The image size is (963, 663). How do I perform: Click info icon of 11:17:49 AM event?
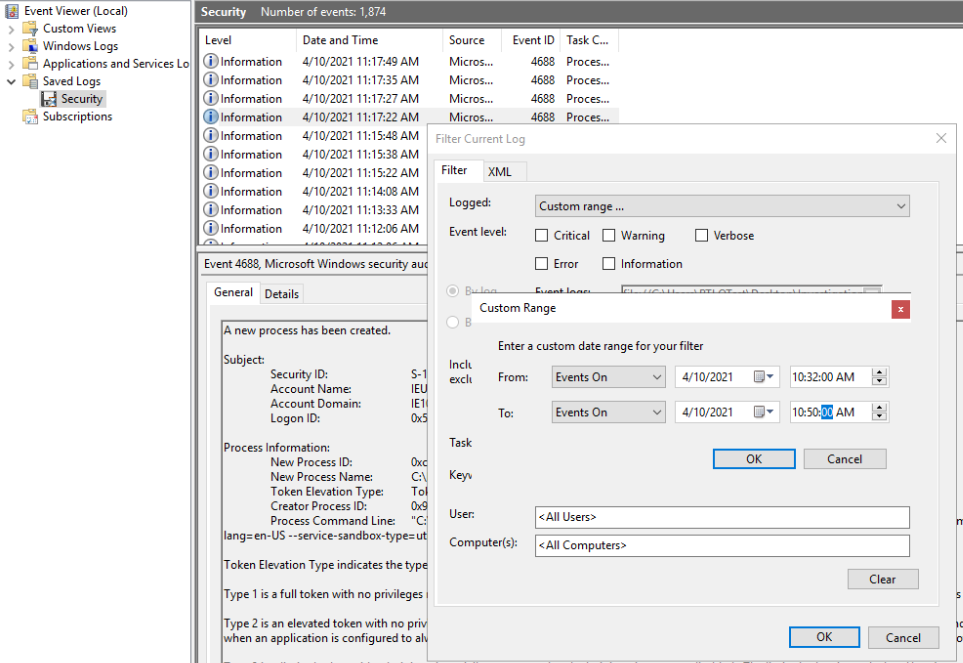pos(210,62)
